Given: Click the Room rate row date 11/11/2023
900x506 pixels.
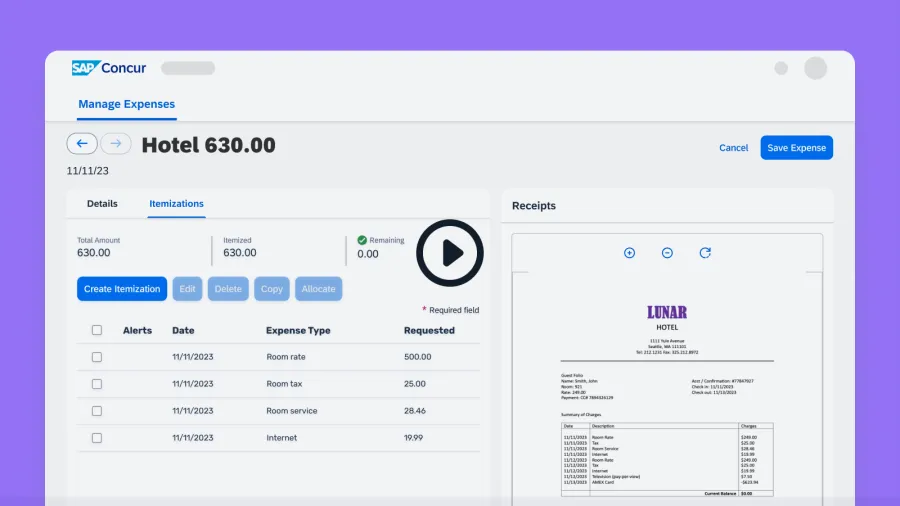Looking at the screenshot, I should click(192, 357).
